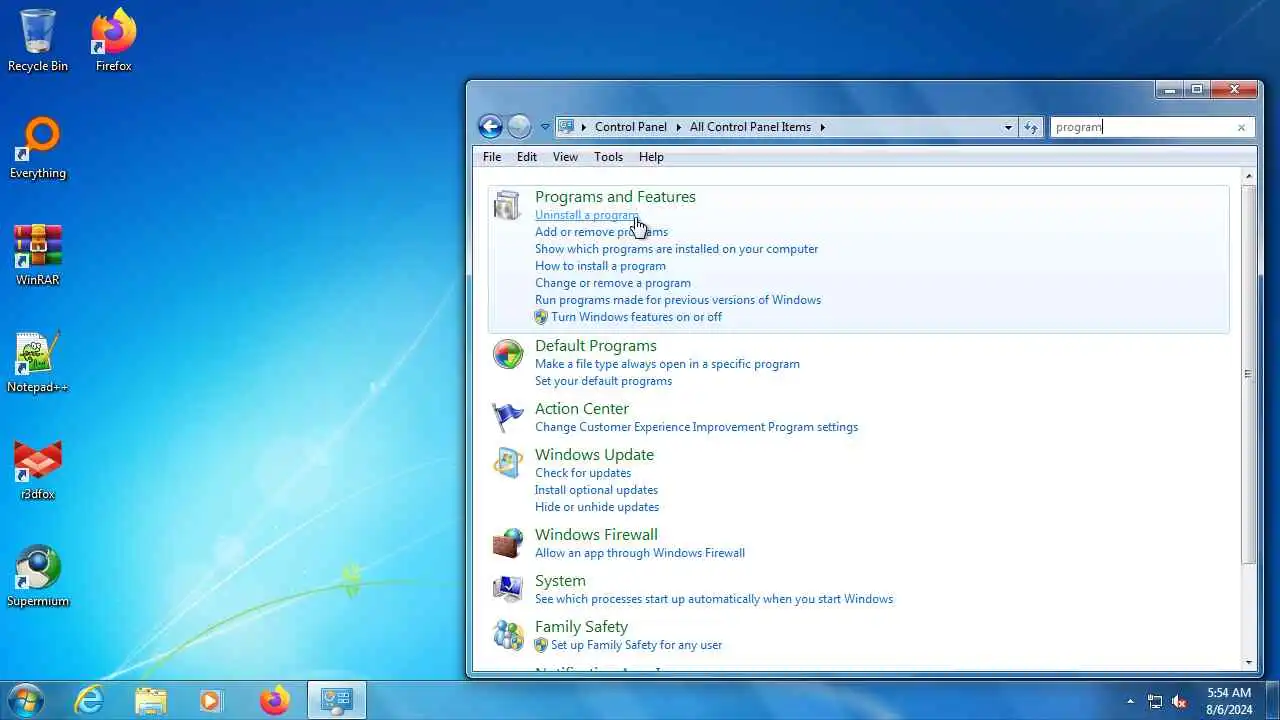This screenshot has width=1280, height=720.
Task: Click the muted volume tray icon
Action: click(1179, 701)
